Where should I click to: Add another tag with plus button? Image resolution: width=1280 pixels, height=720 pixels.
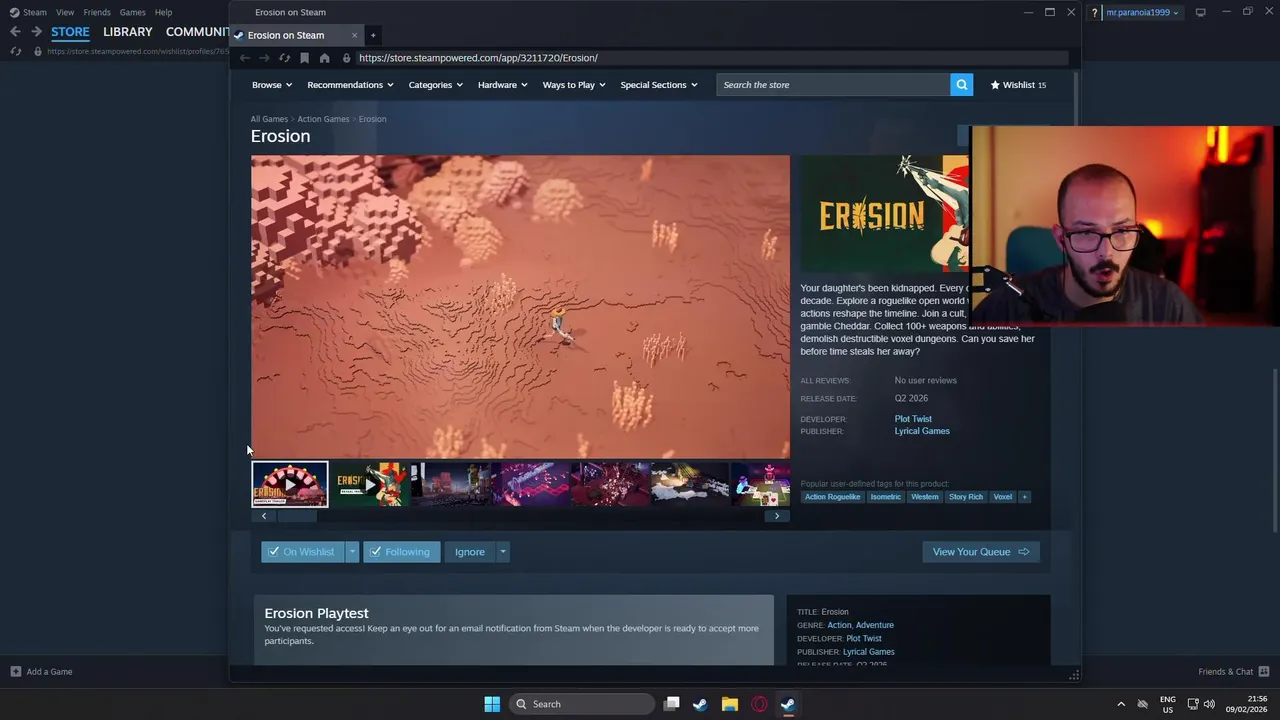1024,497
